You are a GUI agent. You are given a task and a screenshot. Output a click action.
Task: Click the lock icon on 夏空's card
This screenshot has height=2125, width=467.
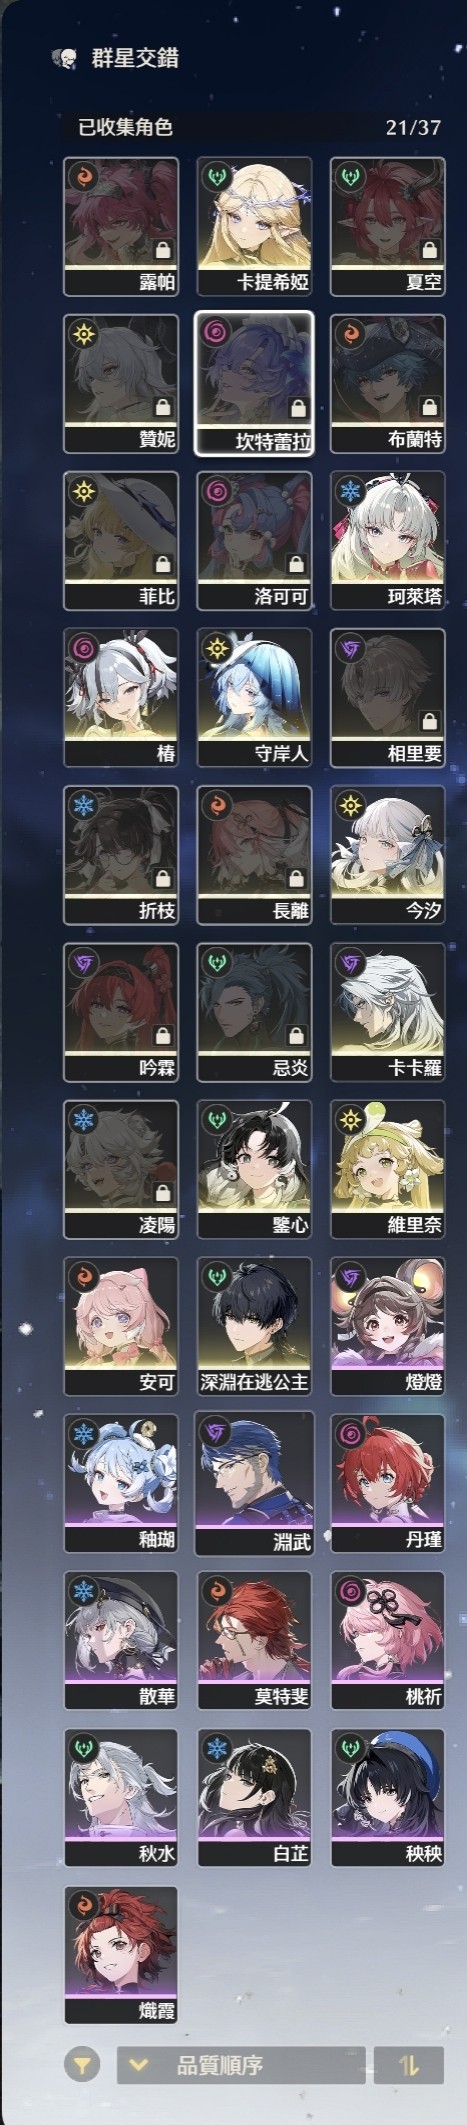point(429,250)
